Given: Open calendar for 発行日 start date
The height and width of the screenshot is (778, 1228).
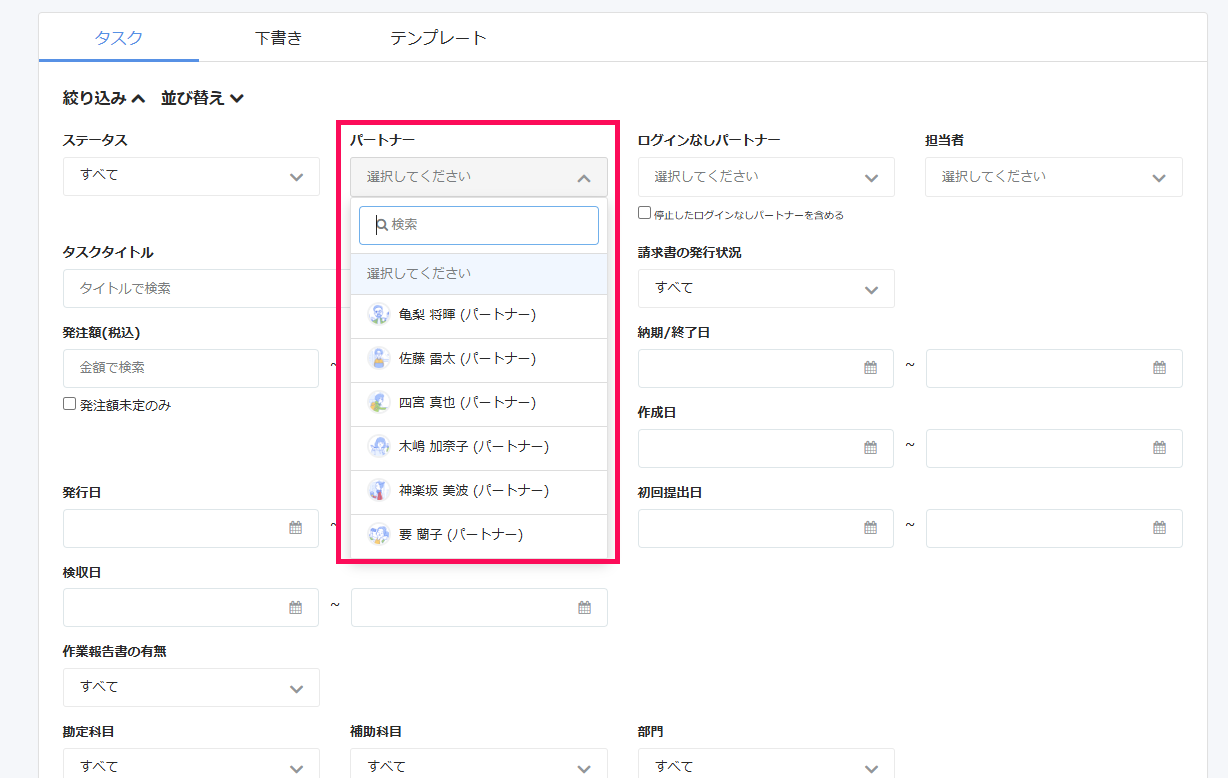Looking at the screenshot, I should tap(296, 528).
